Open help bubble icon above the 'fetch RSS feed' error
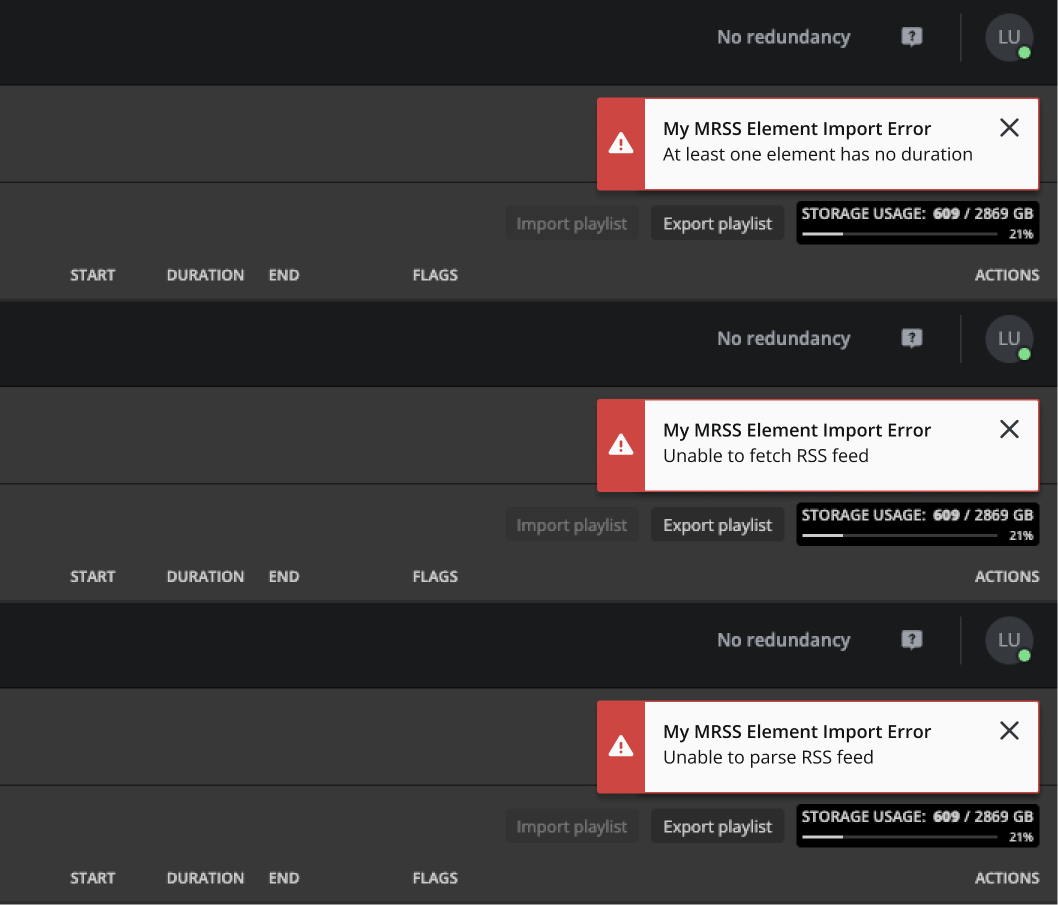The height and width of the screenshot is (905, 1058). coord(911,339)
